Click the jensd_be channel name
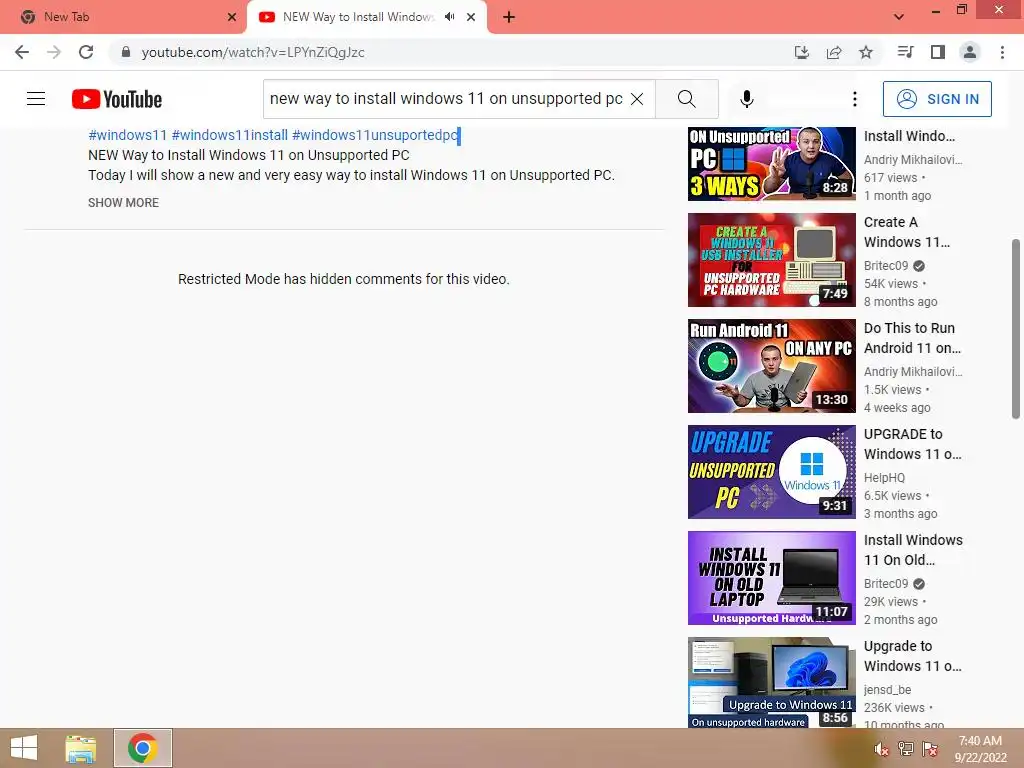 click(887, 690)
